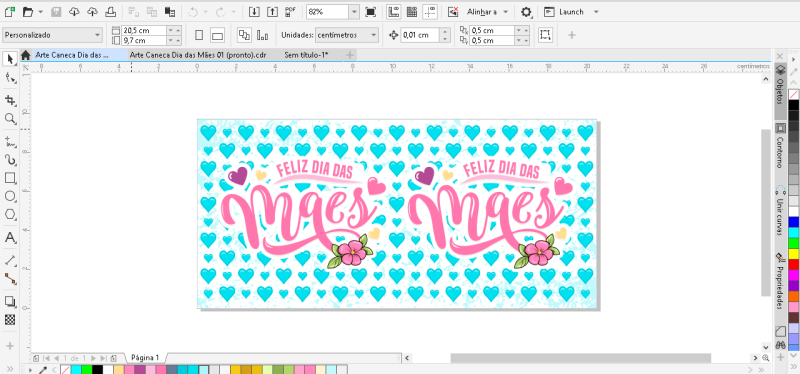Switch to Sem título-1* document tab

point(306,55)
